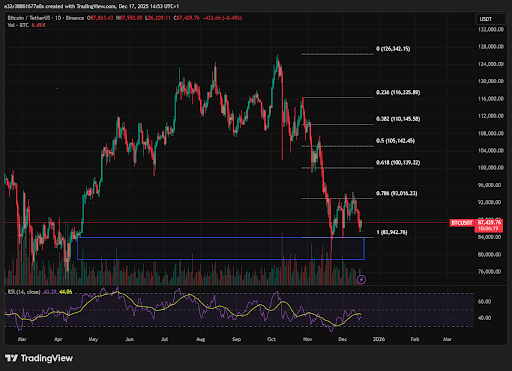Image resolution: width=512 pixels, height=371 pixels.
Task: Click the yellow RSI value 44.06
Action: point(66,292)
